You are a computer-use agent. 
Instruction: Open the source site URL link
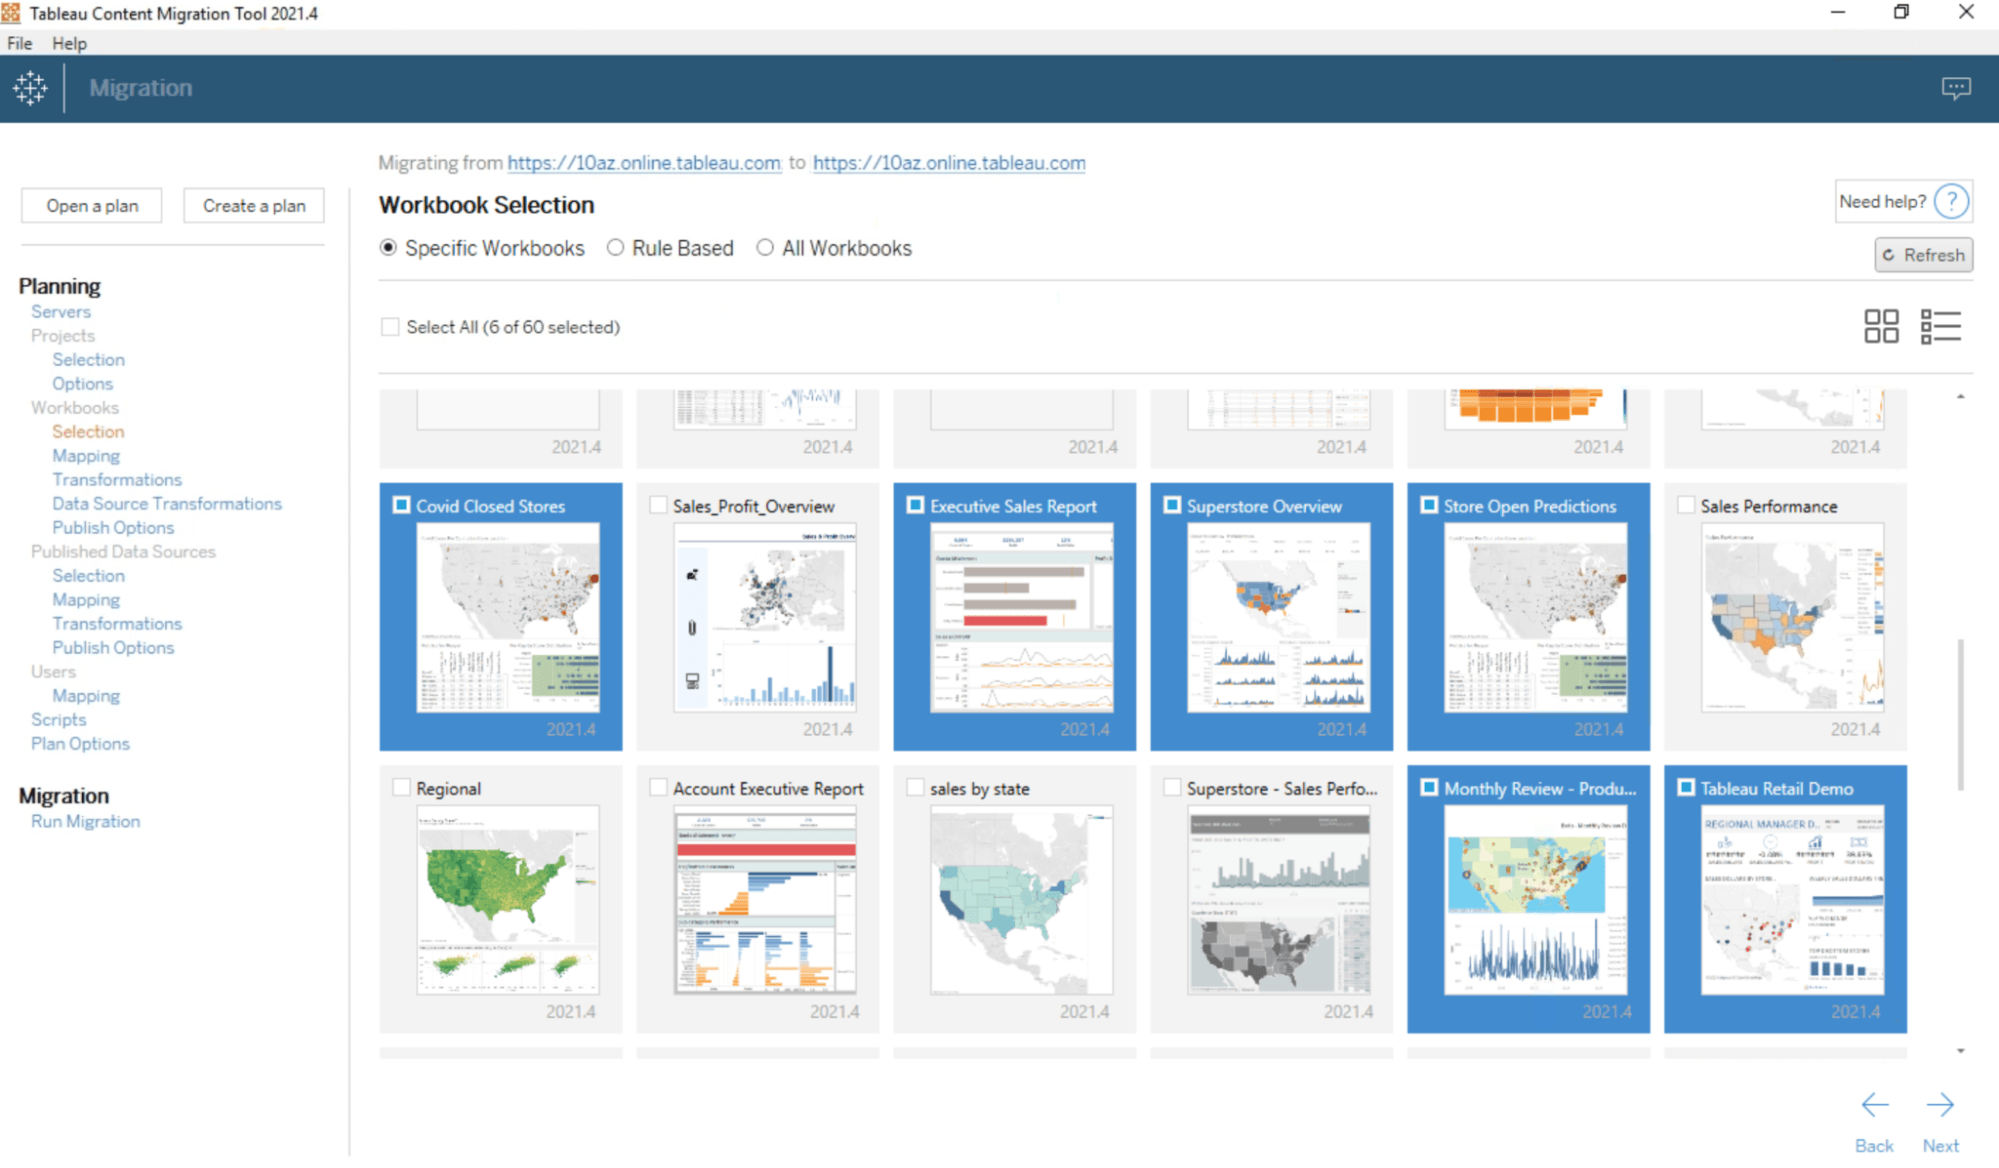click(x=643, y=163)
